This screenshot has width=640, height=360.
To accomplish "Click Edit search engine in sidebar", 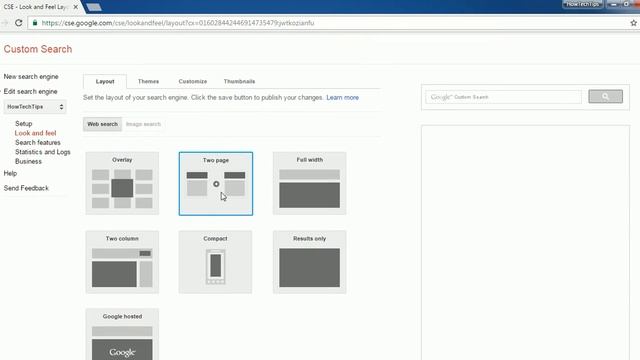I will click(31, 91).
